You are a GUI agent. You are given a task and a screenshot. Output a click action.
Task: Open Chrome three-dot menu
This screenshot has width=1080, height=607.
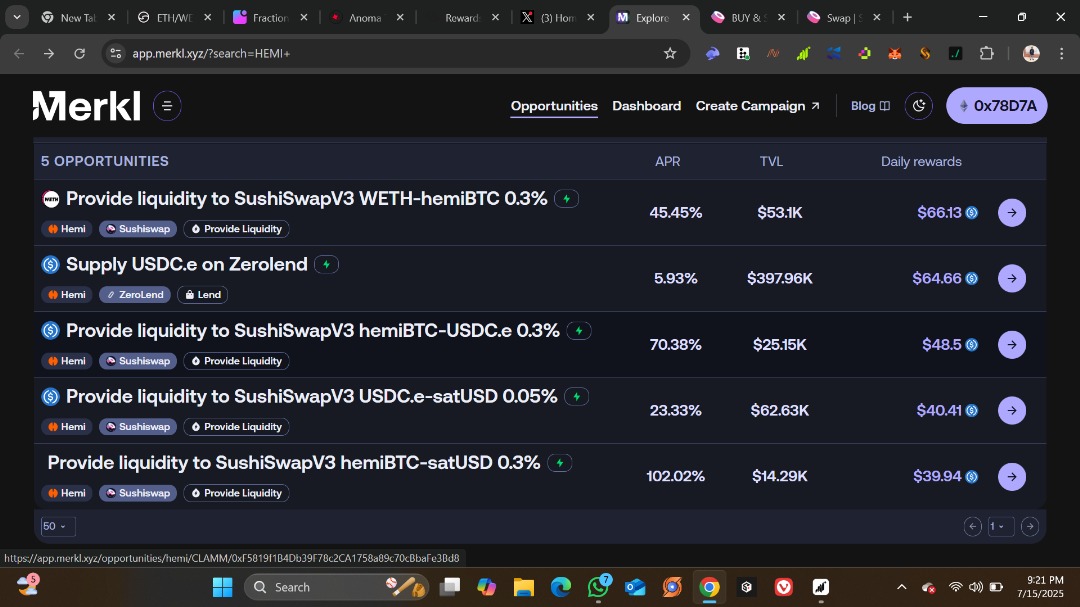click(x=1061, y=53)
